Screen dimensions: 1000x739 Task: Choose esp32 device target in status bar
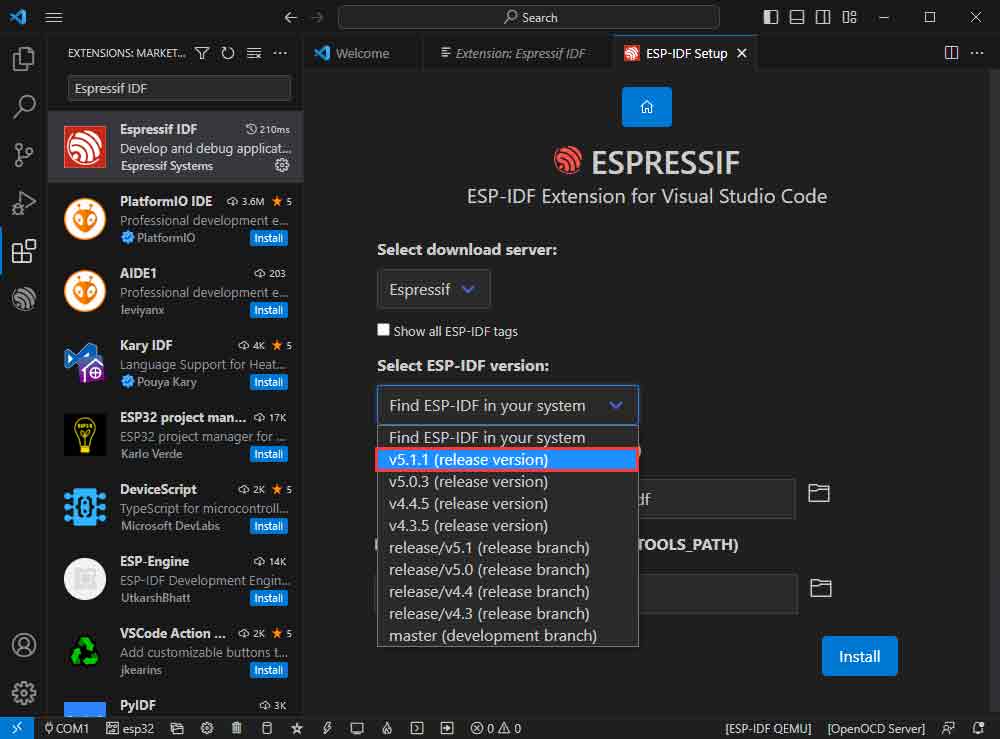(x=129, y=728)
